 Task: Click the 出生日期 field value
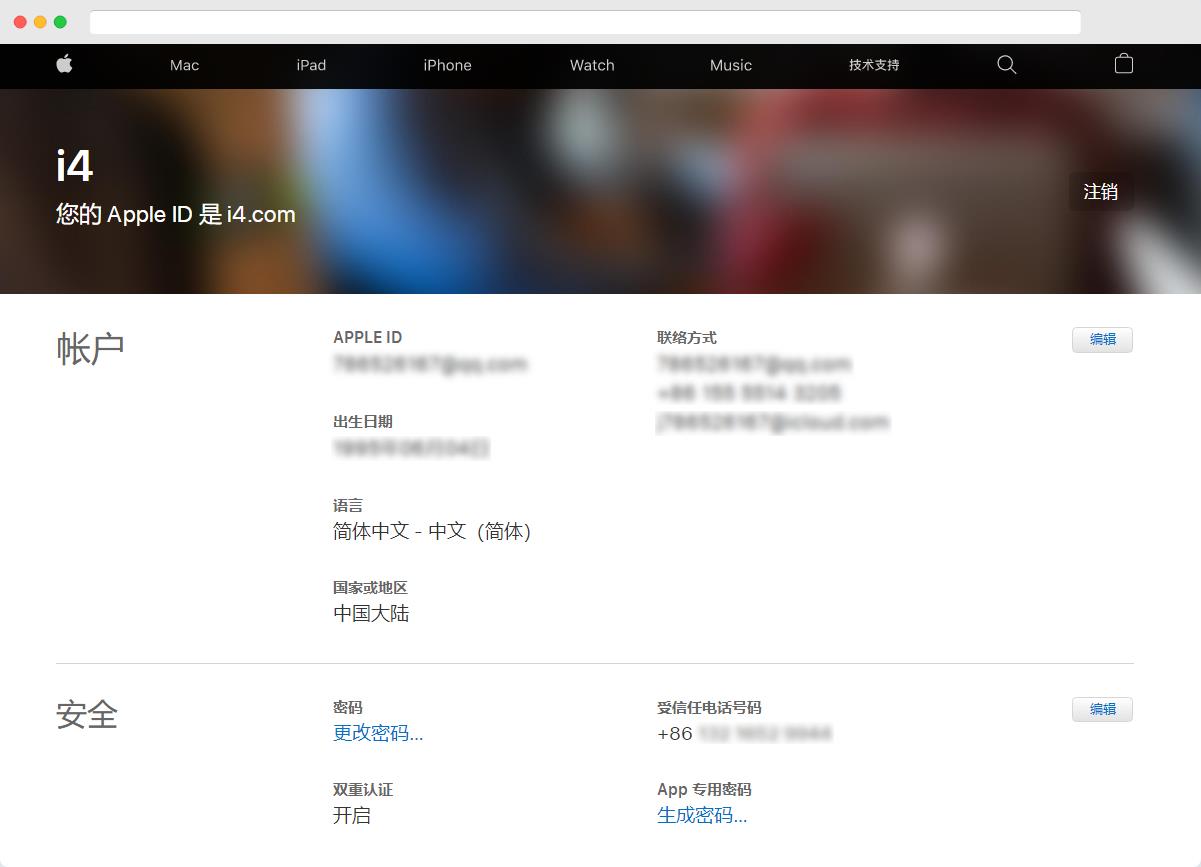click(409, 448)
